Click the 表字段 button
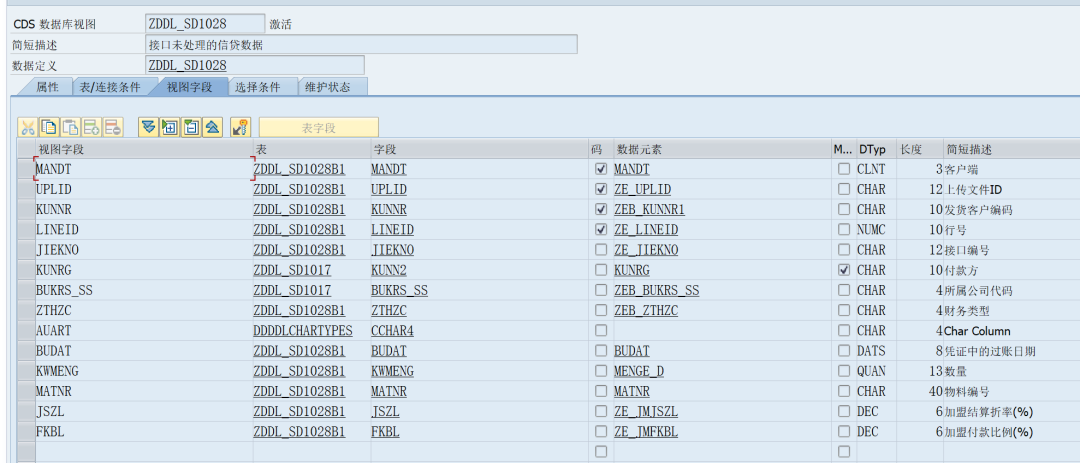This screenshot has width=1080, height=463. click(318, 127)
